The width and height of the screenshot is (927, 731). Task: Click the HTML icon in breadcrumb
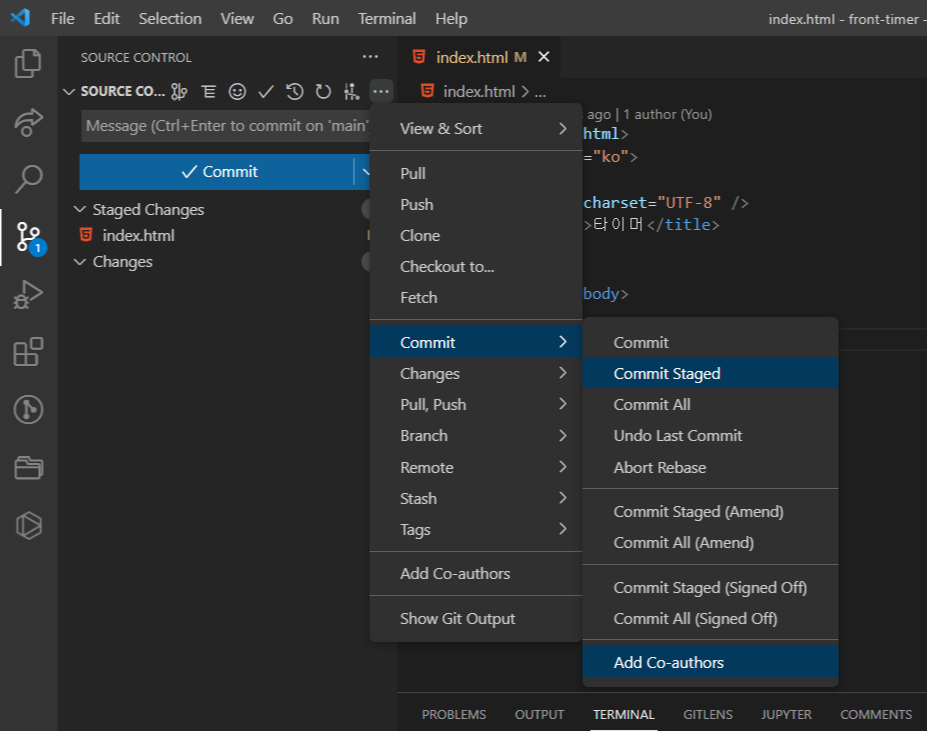427,91
